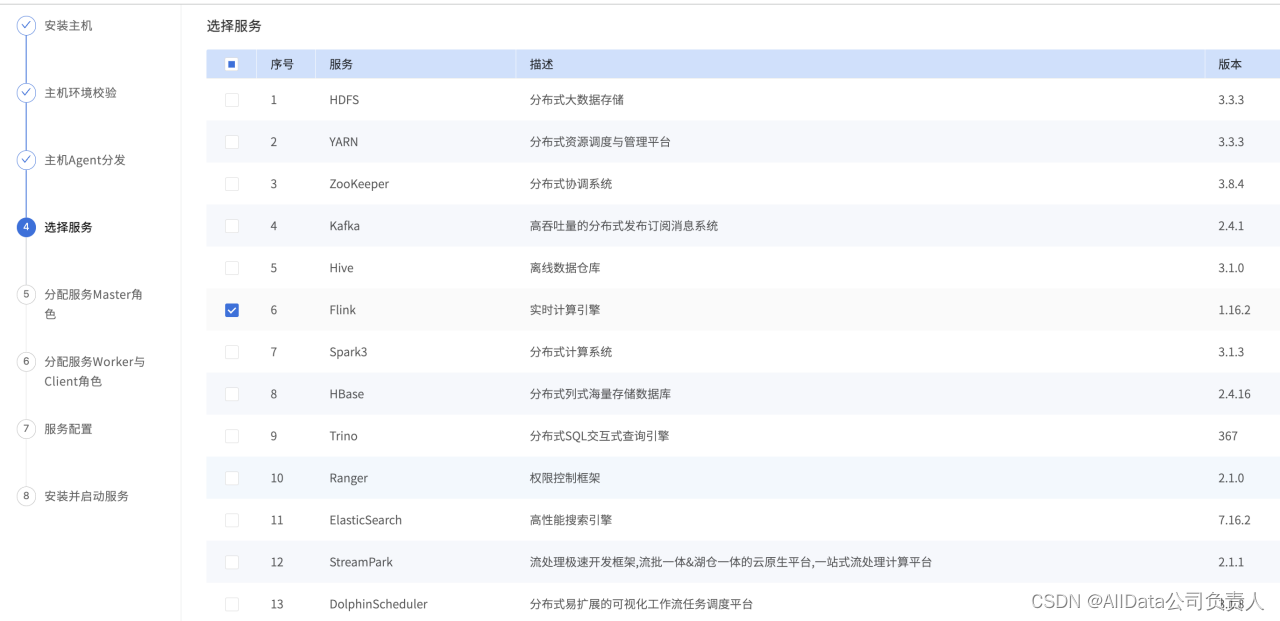
Task: Click the description 权限控制框架
Action: tap(565, 478)
